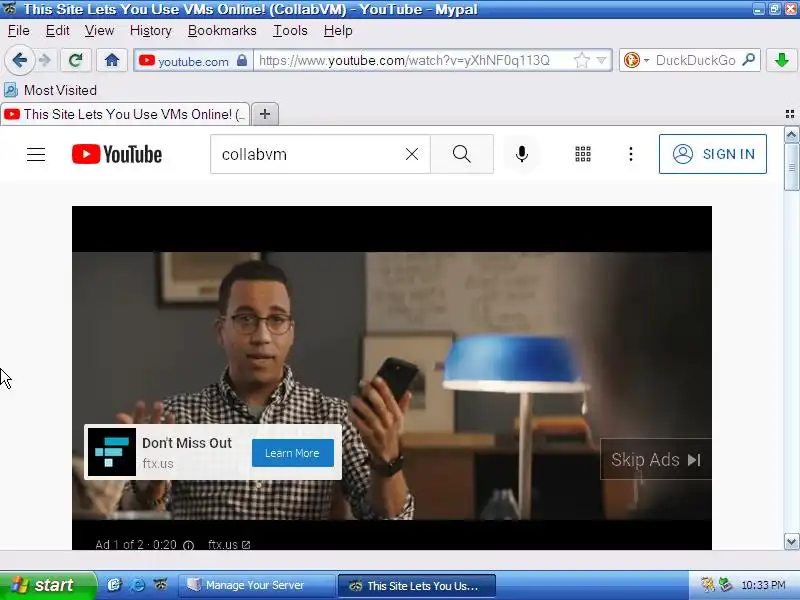Click the FTX ad logo thumbnail
Image resolution: width=800 pixels, height=600 pixels.
[x=112, y=452]
